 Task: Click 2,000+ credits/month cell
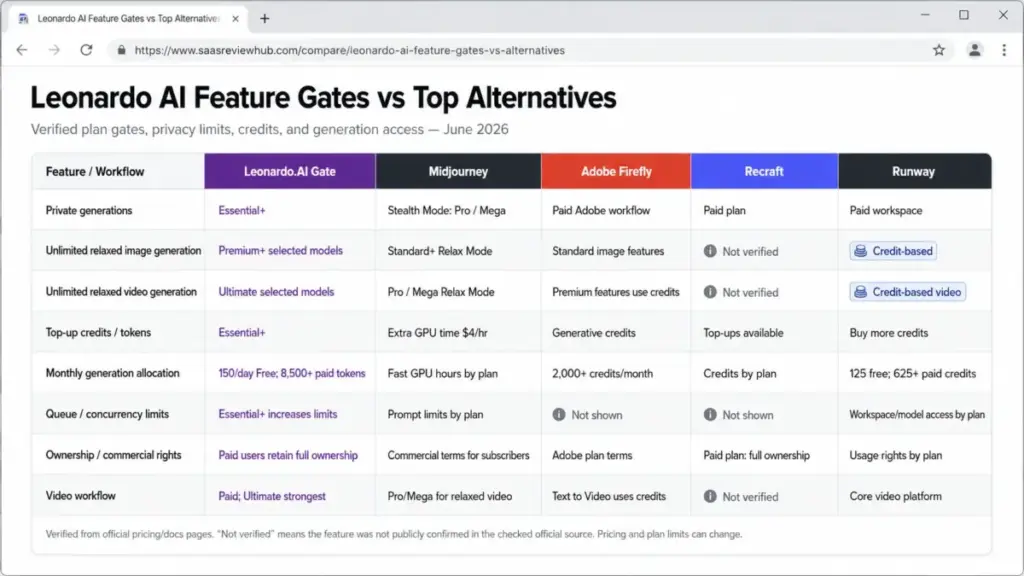pyautogui.click(x=602, y=374)
